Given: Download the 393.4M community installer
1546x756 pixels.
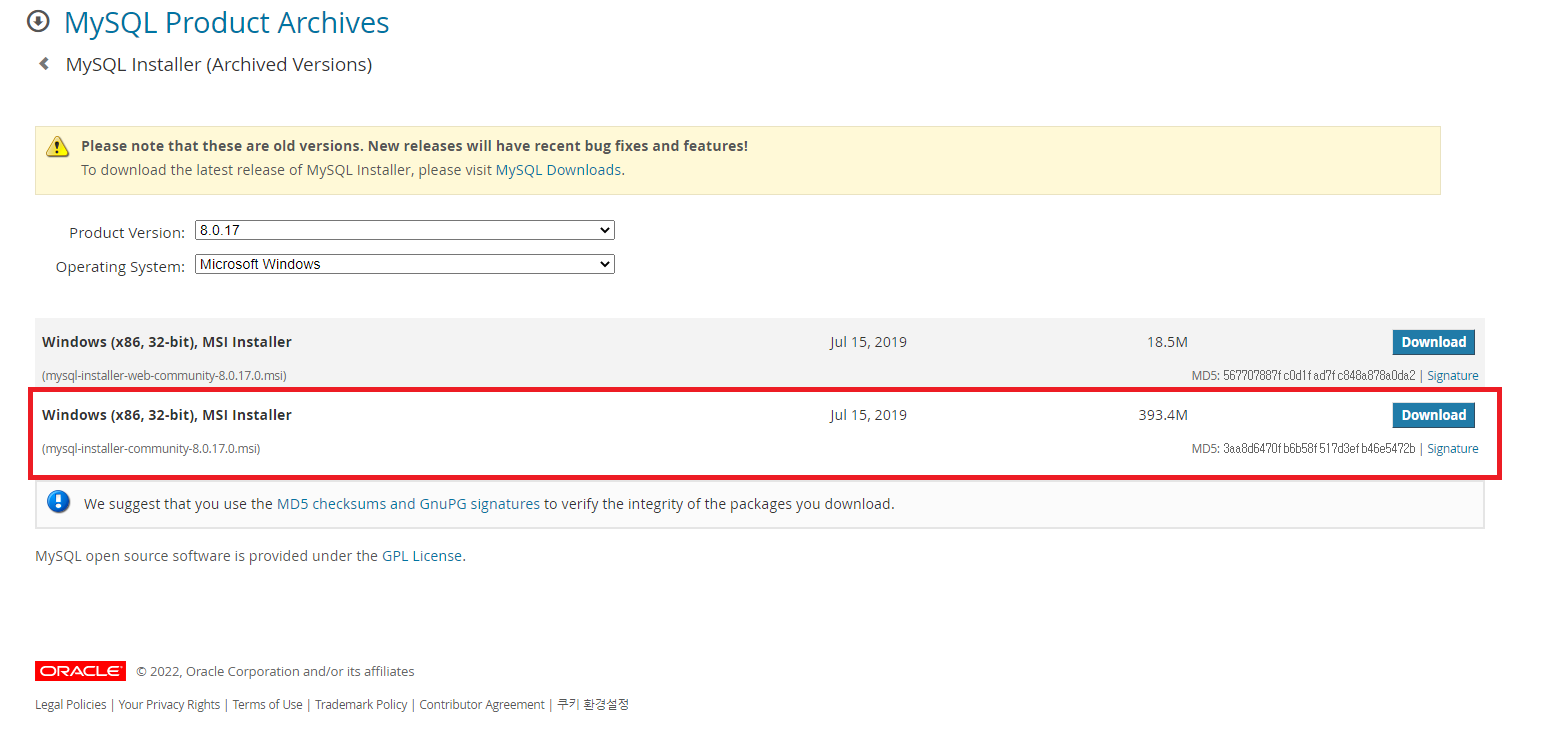Looking at the screenshot, I should click(x=1433, y=415).
